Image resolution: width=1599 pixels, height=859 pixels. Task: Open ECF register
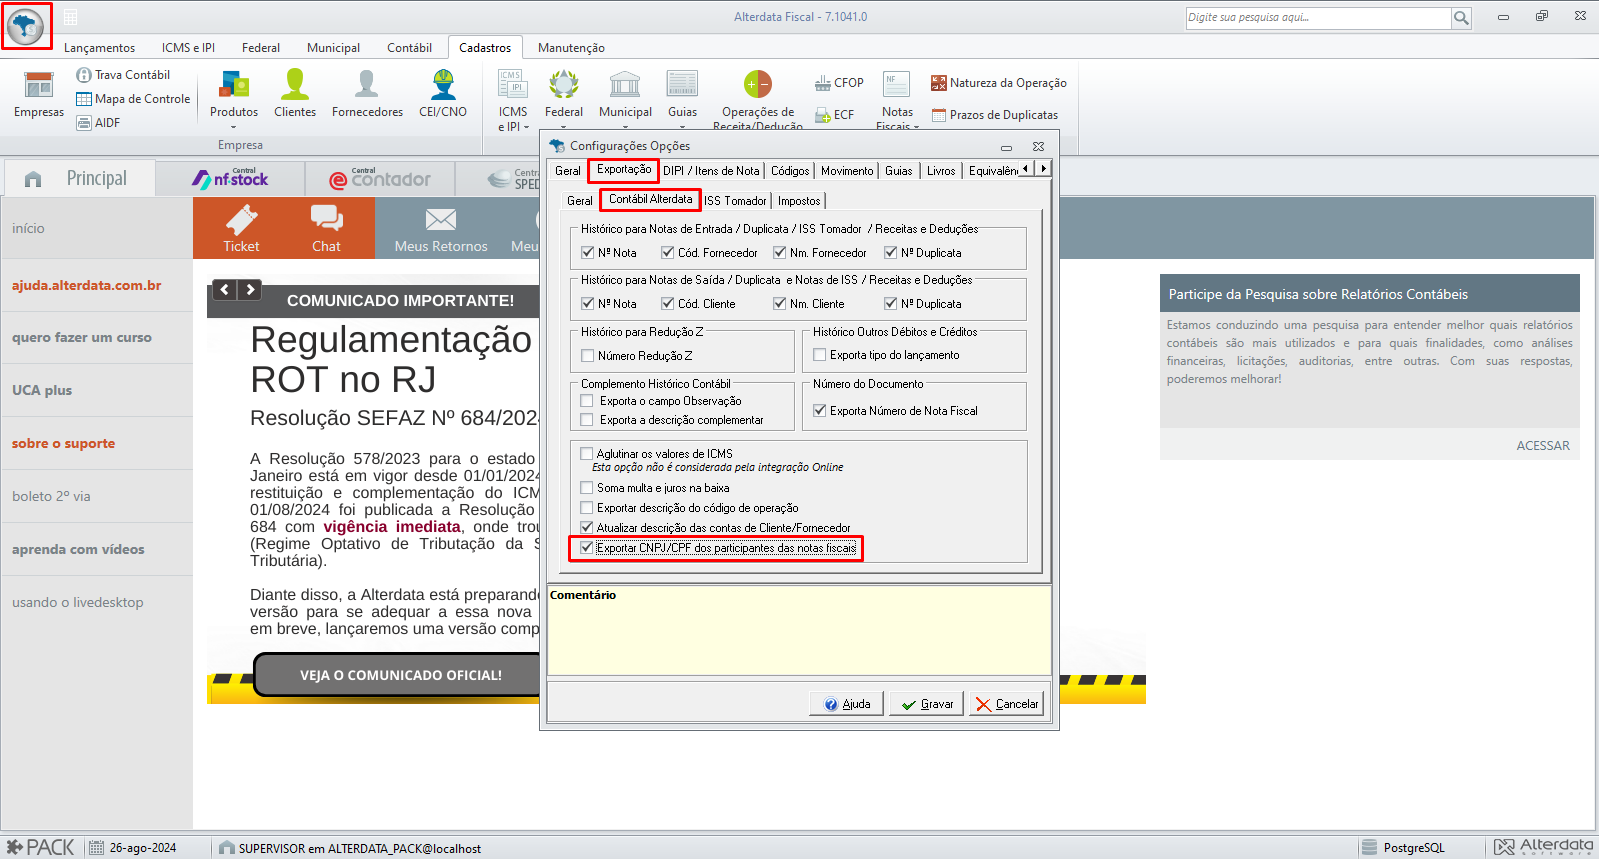pos(835,115)
